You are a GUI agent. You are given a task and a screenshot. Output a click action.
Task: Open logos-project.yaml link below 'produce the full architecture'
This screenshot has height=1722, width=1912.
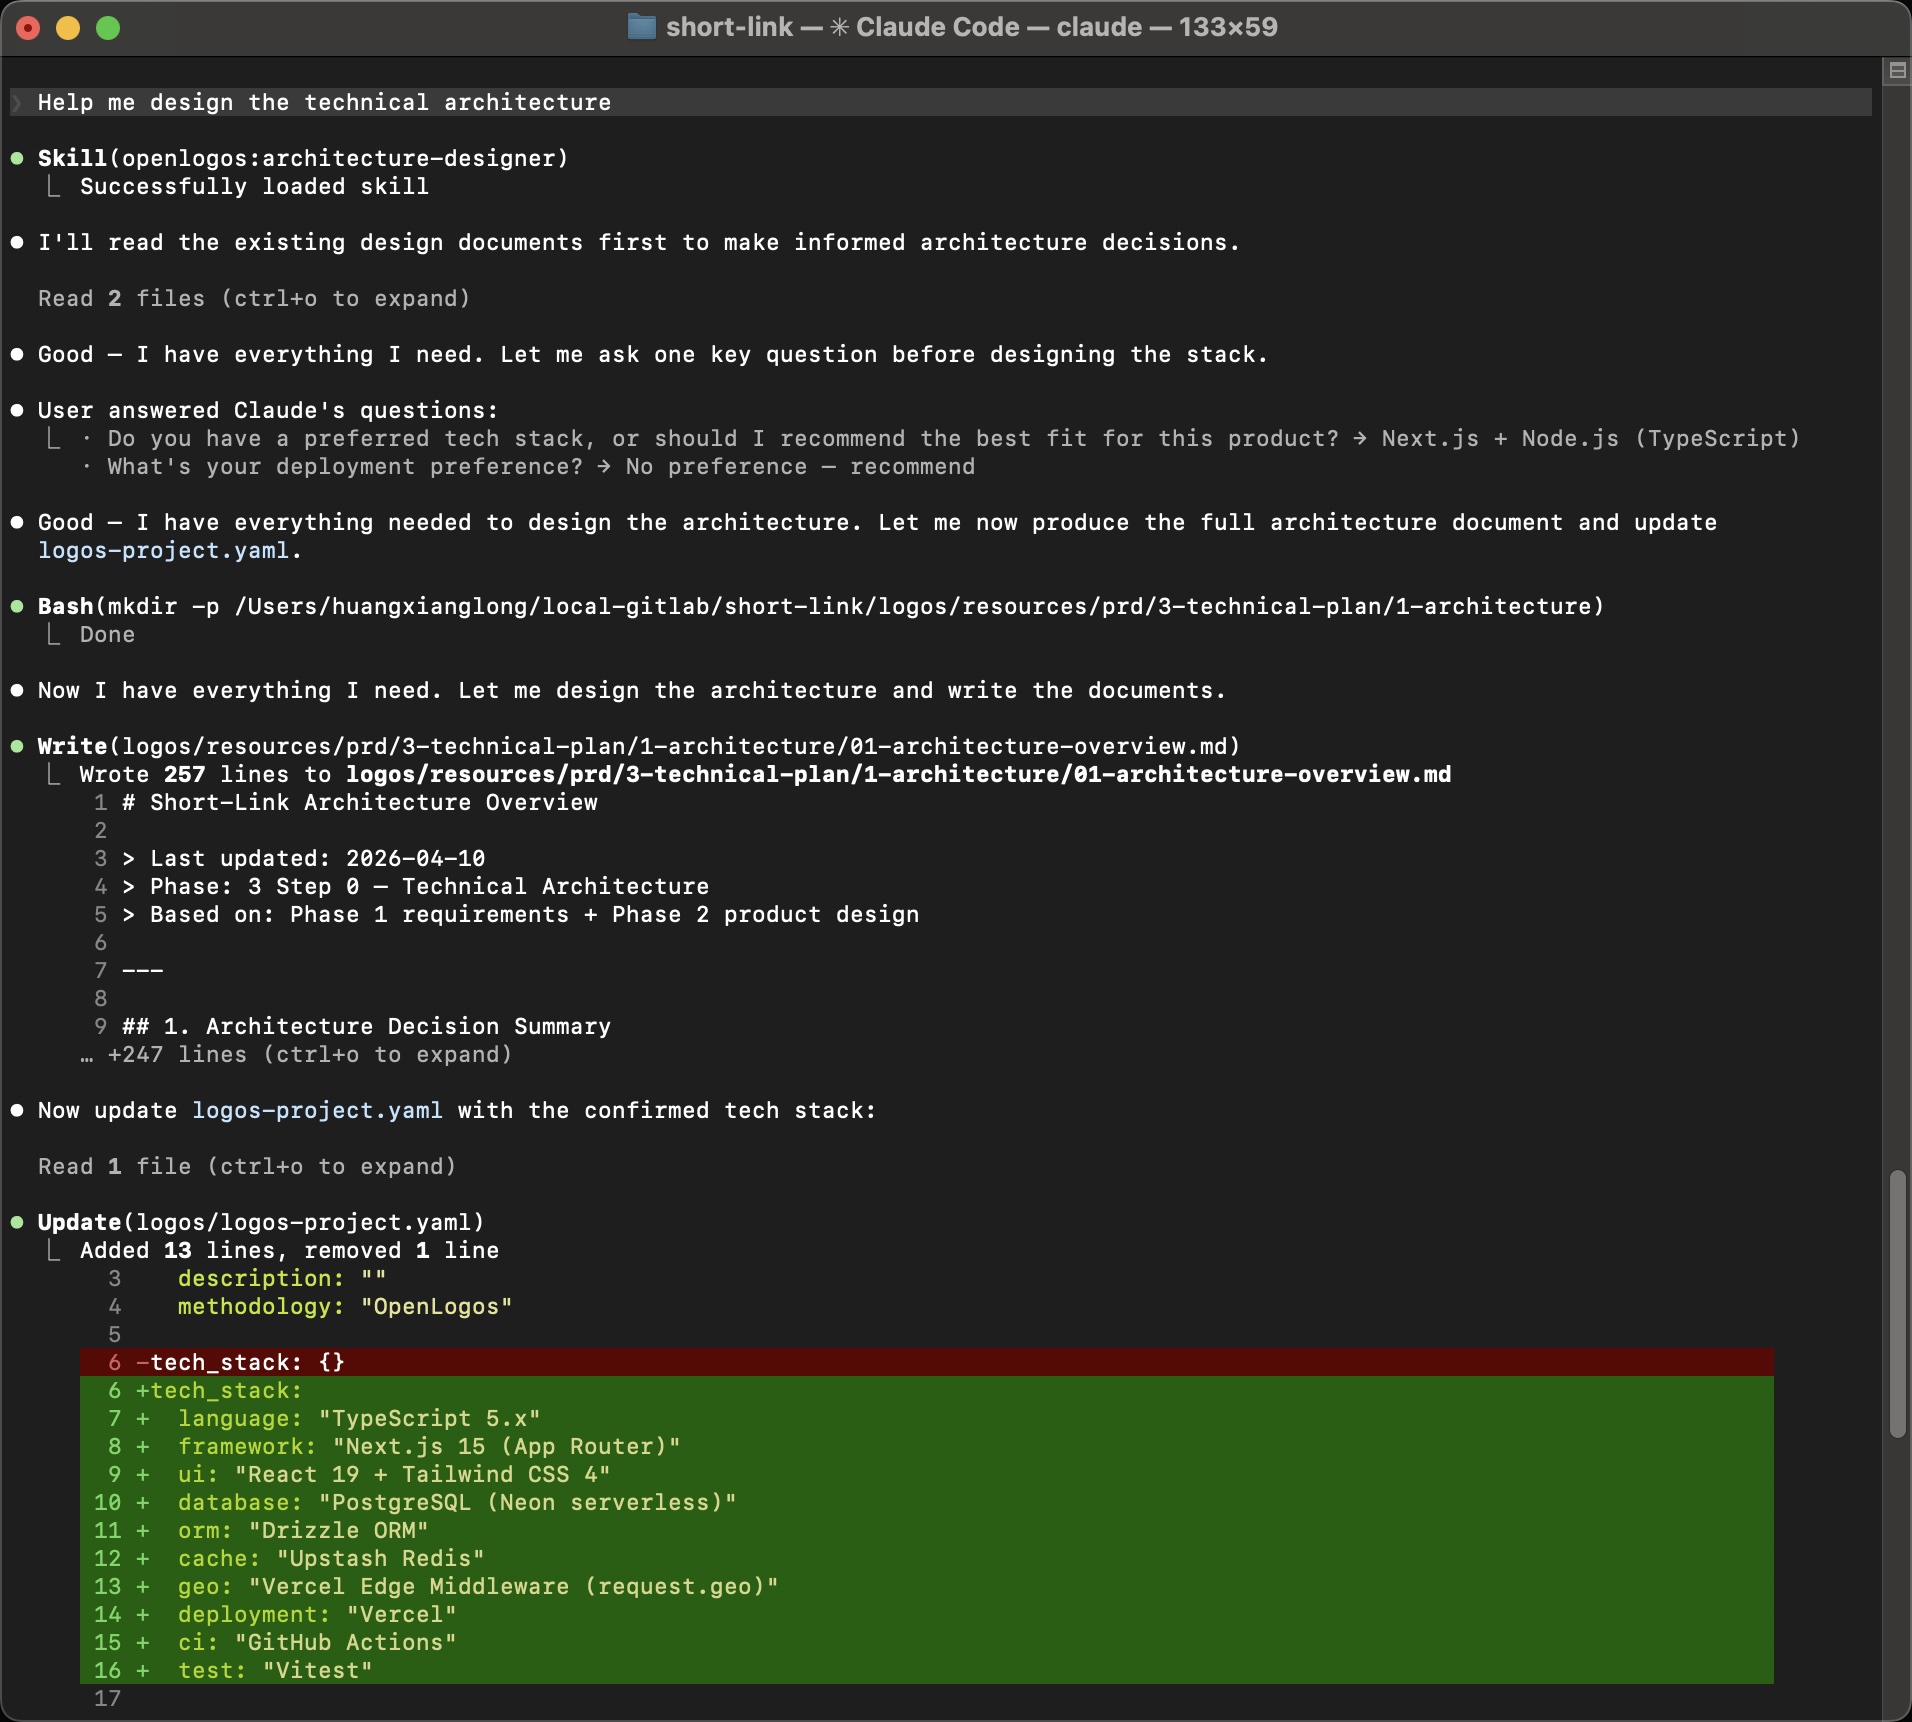(x=163, y=550)
